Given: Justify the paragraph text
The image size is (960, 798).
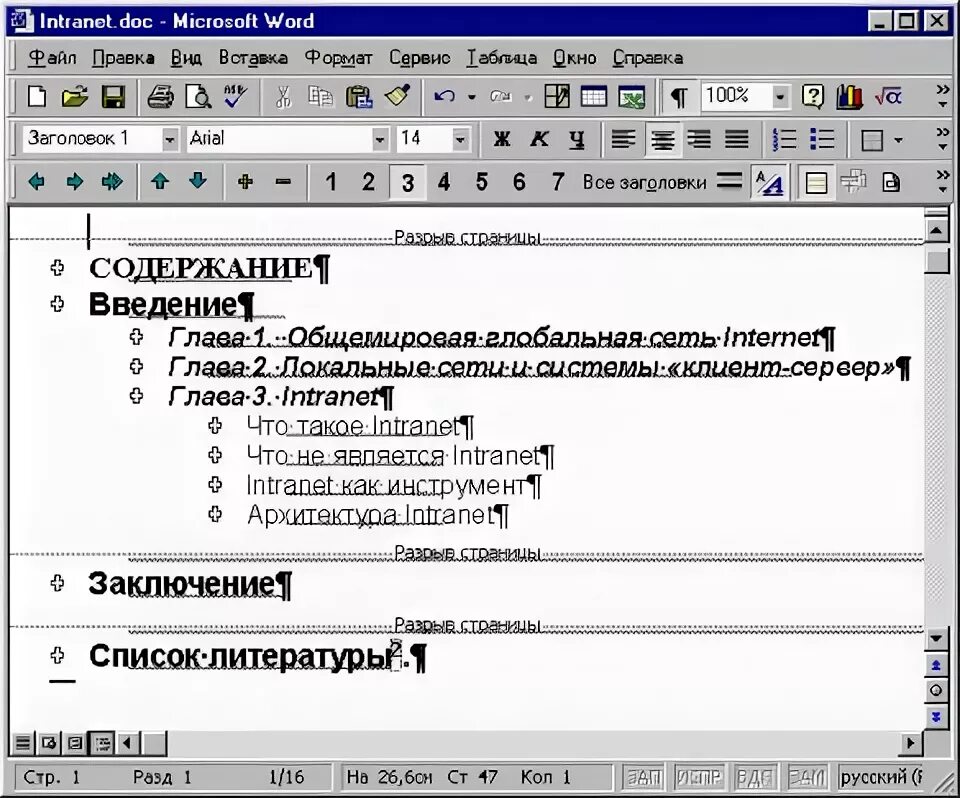Looking at the screenshot, I should (737, 140).
